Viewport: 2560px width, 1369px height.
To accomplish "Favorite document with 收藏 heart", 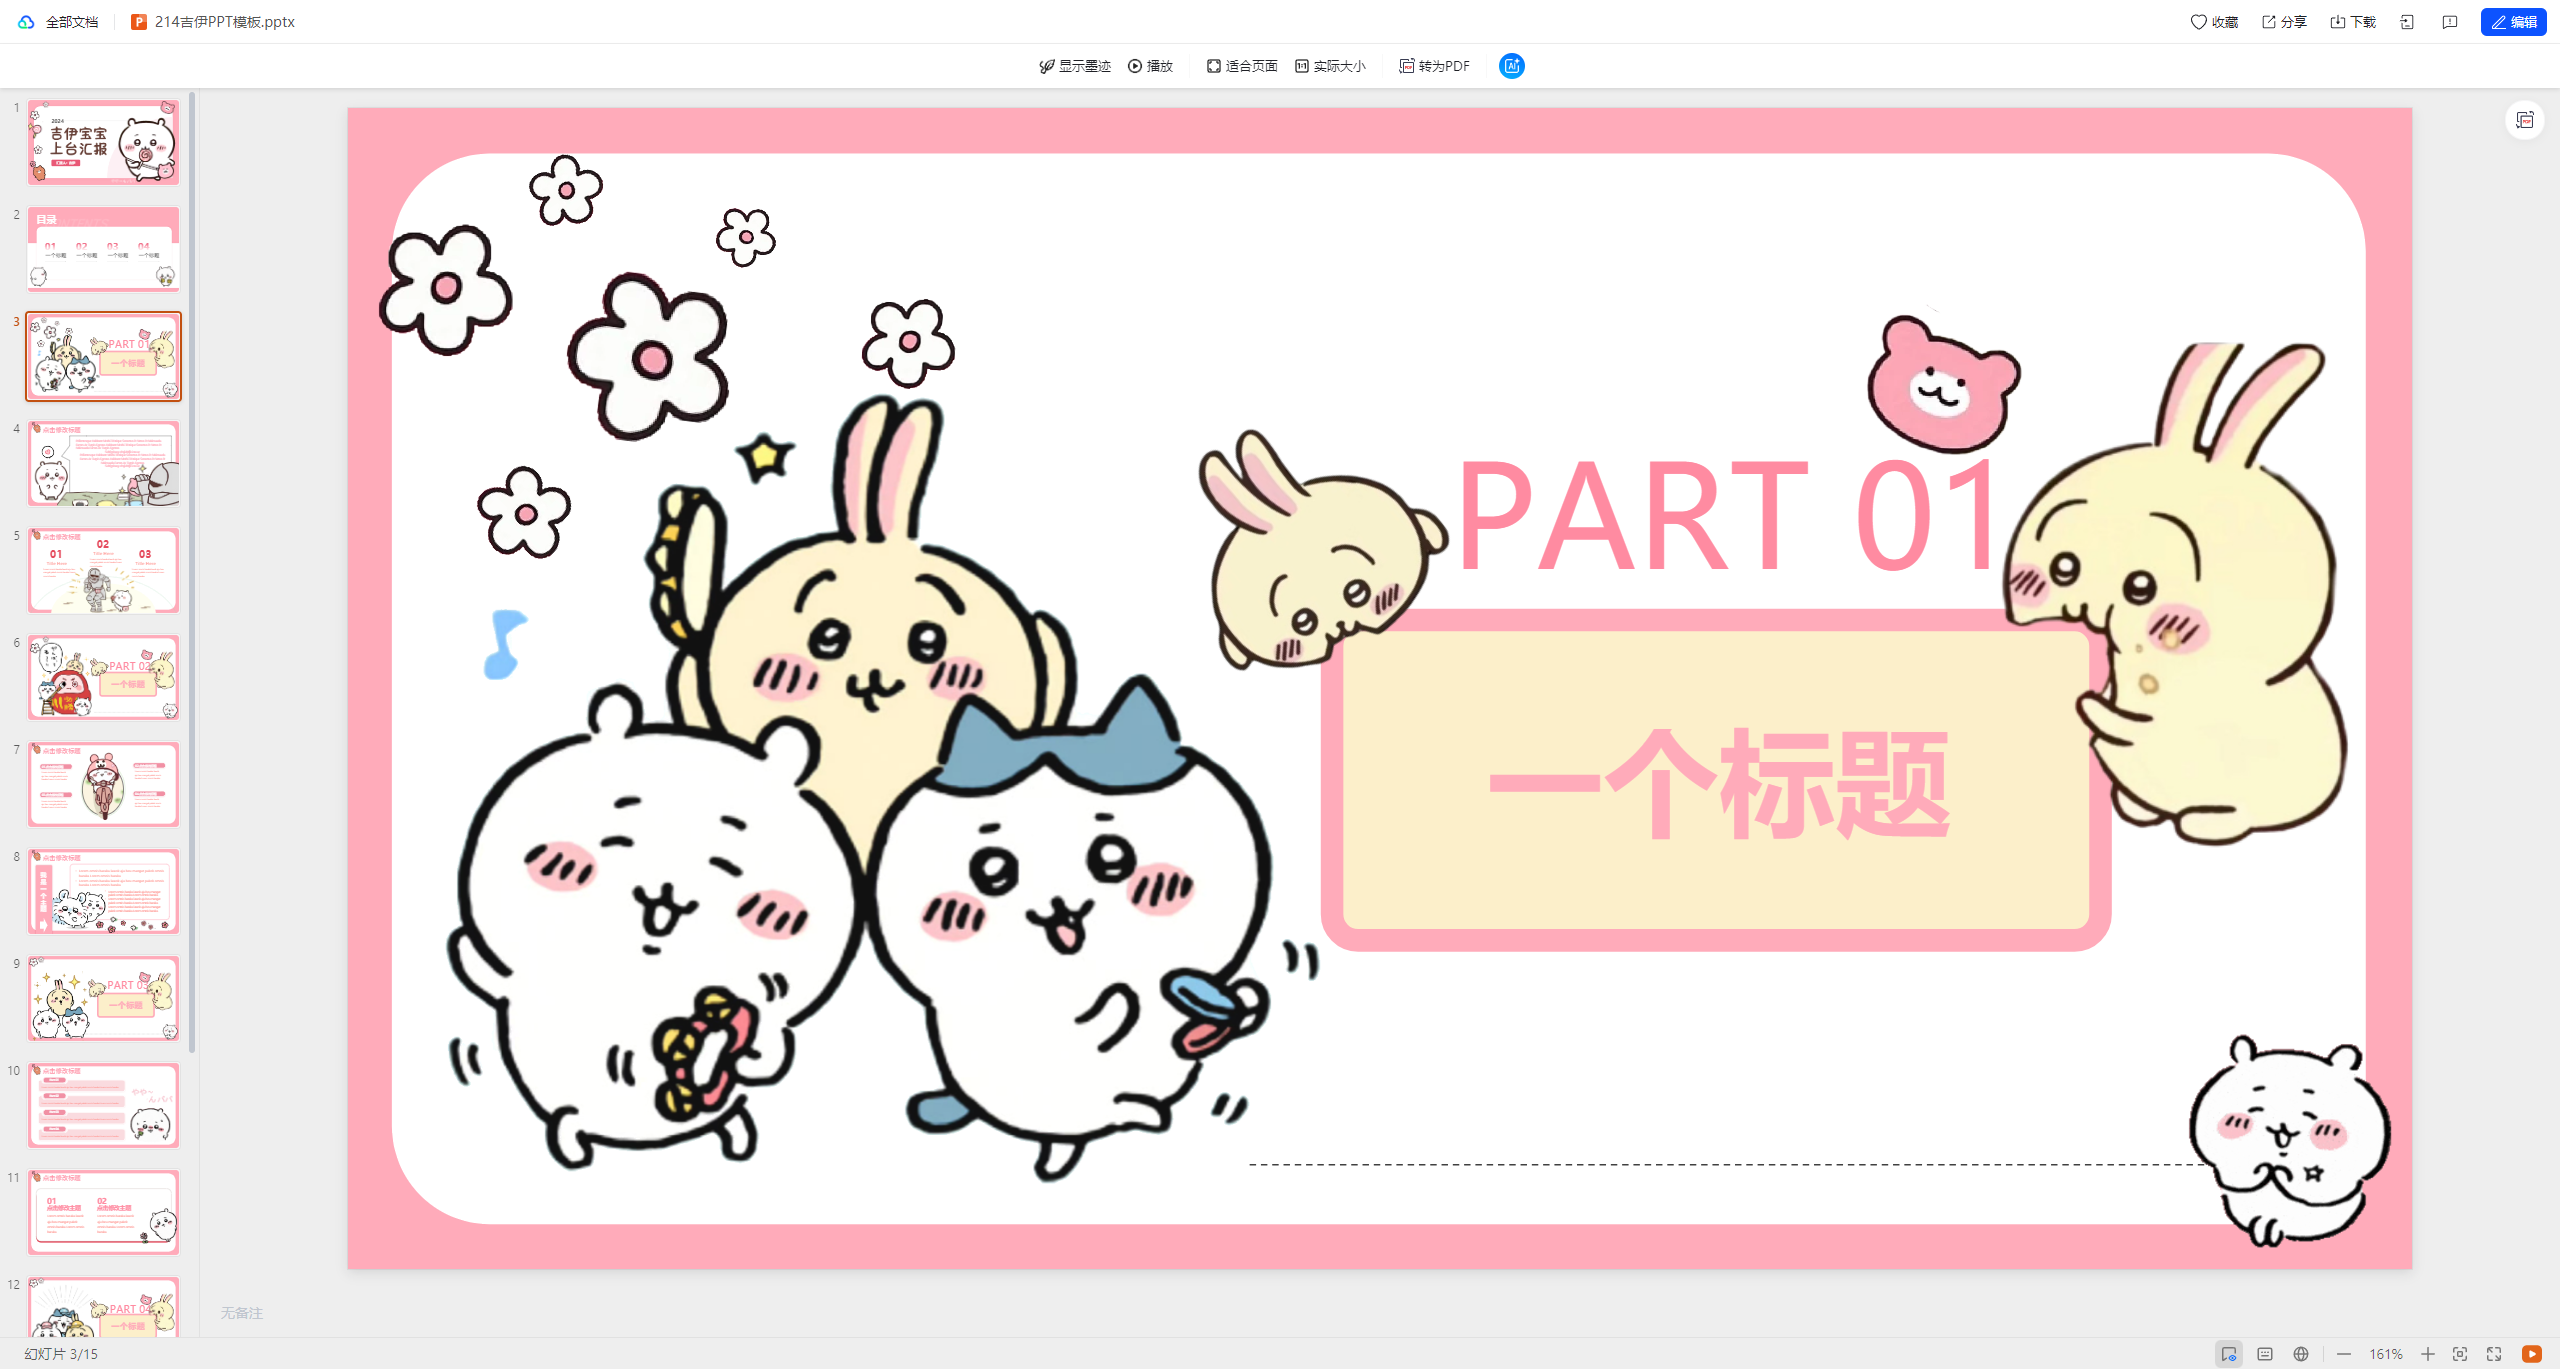I will pos(2214,22).
